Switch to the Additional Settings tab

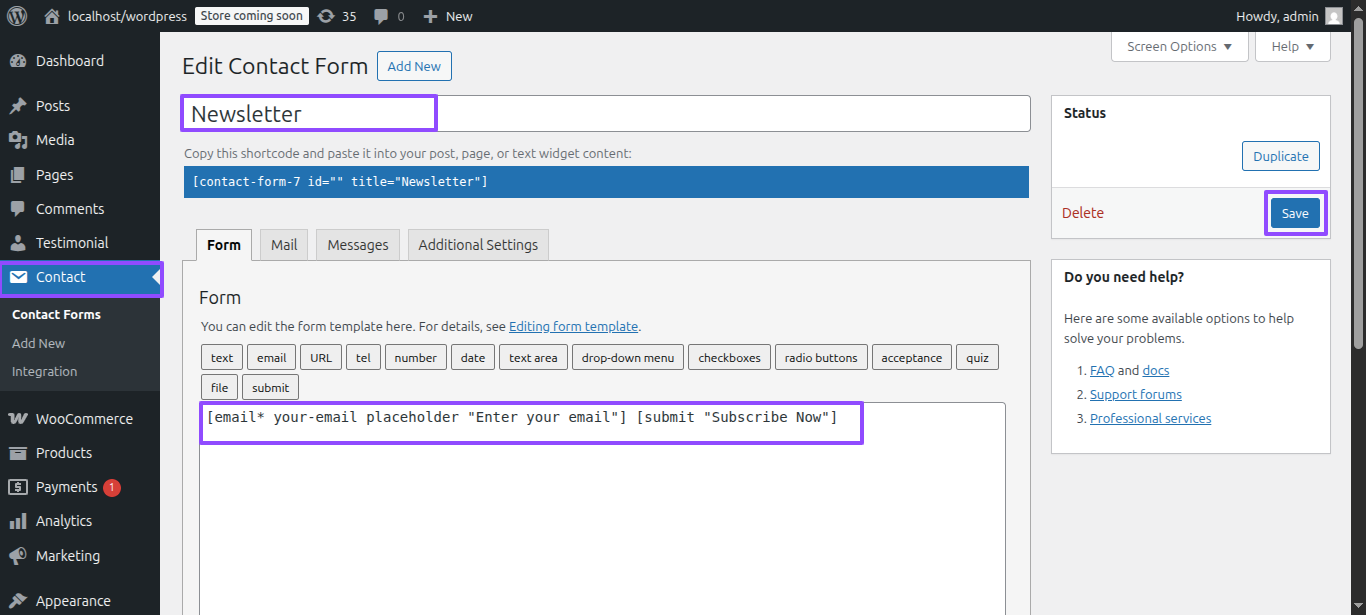[478, 245]
